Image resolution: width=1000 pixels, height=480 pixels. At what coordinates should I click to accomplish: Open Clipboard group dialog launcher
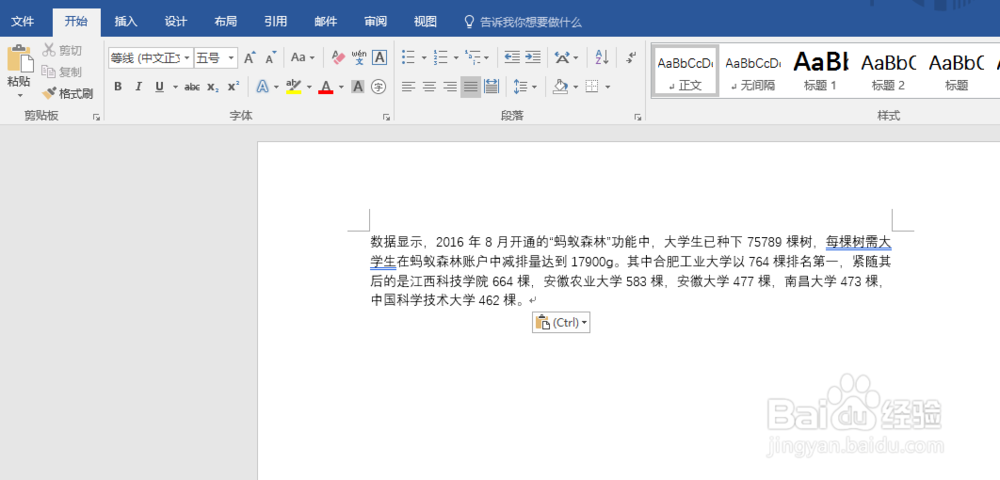pos(97,117)
